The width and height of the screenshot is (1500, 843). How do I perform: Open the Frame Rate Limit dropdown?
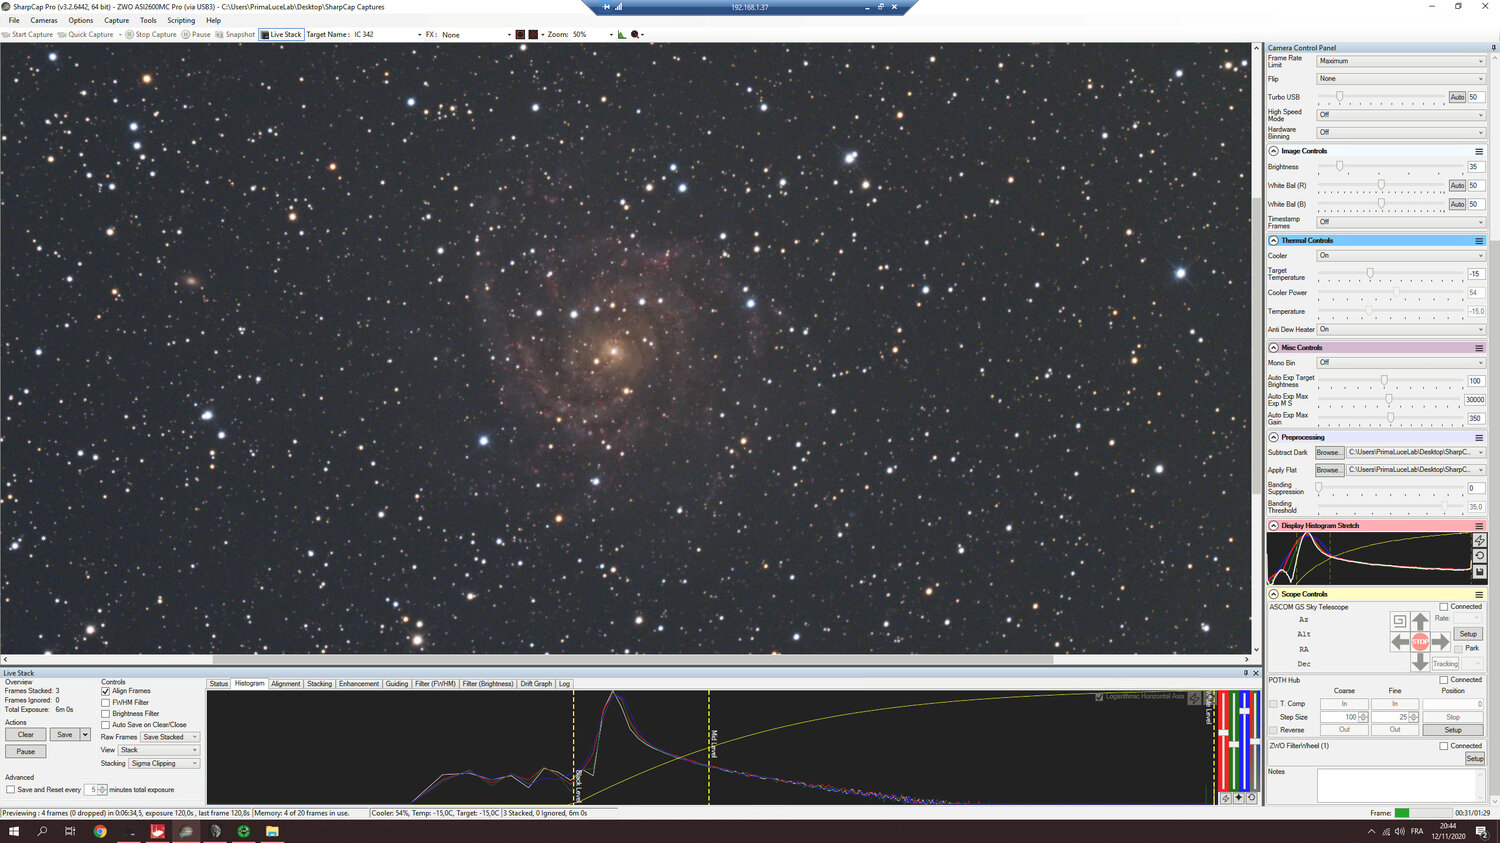1400,61
